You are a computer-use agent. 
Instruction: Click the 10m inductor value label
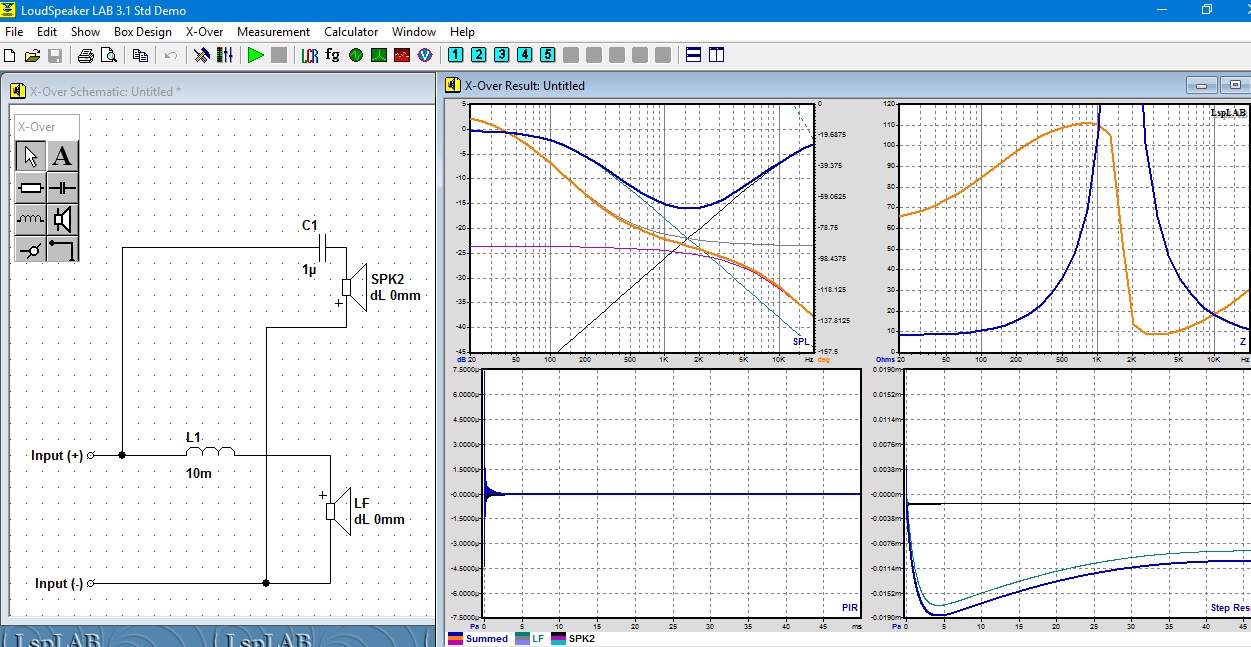tap(198, 473)
